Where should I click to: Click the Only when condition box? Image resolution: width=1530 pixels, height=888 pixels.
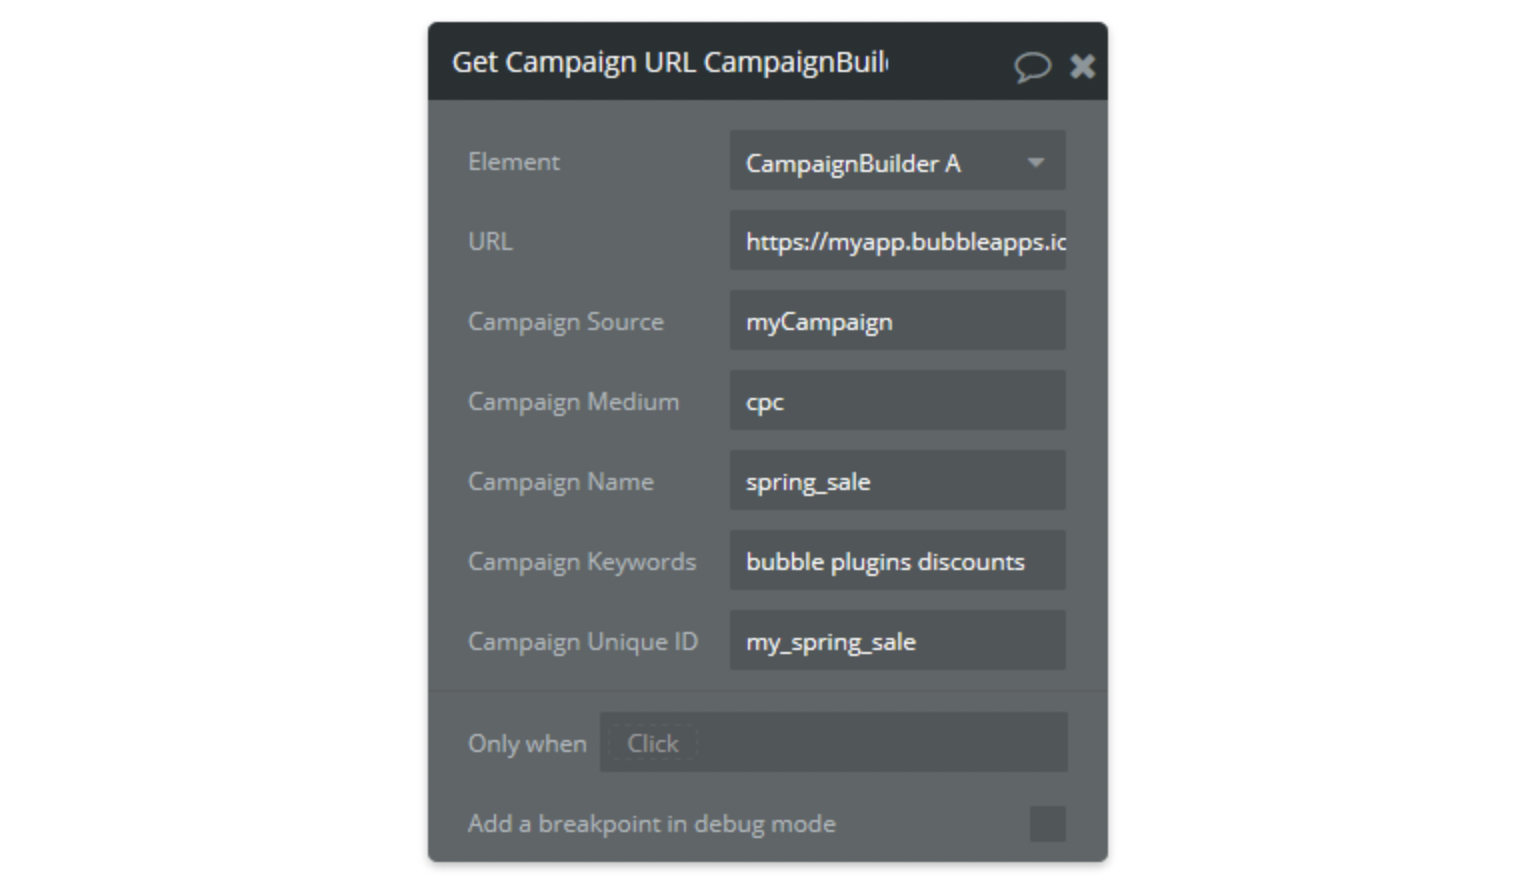tap(833, 743)
